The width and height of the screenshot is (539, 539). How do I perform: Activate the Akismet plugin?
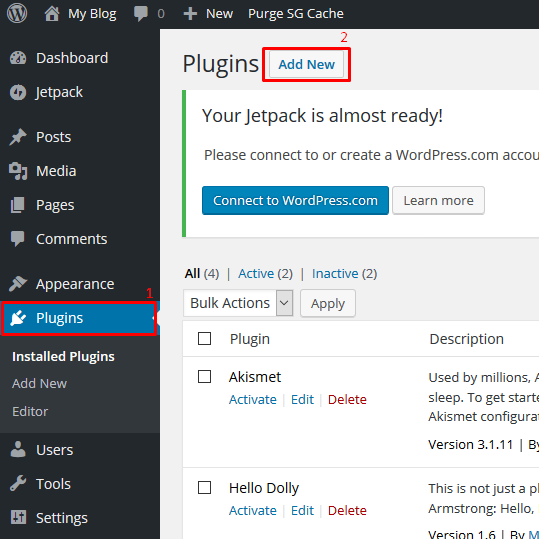(x=253, y=399)
